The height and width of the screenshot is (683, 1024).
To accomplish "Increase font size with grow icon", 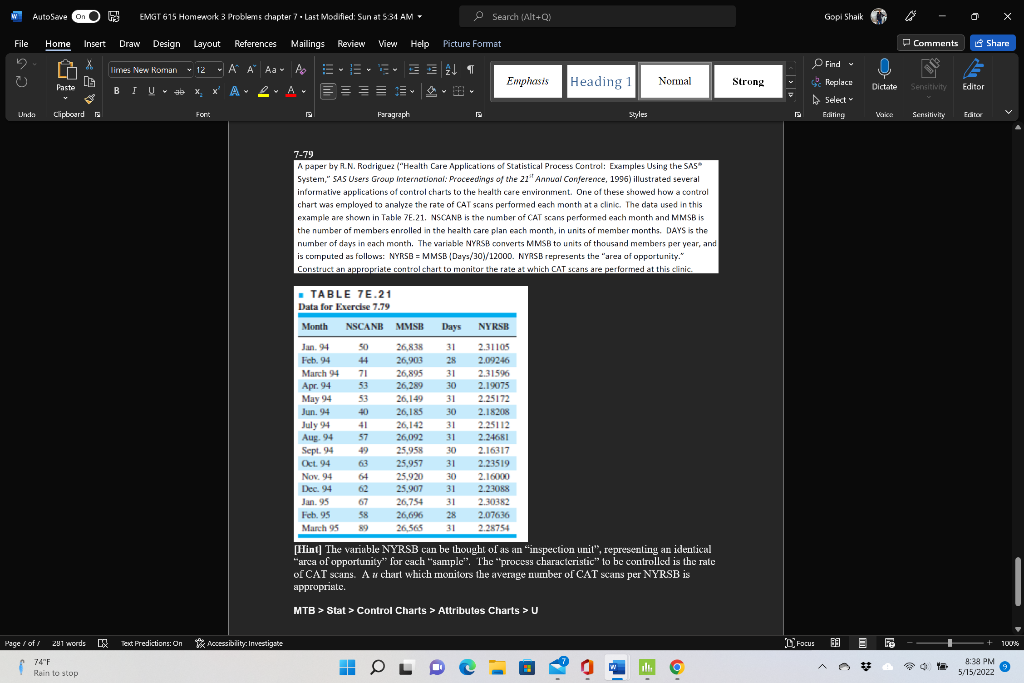I will click(233, 69).
